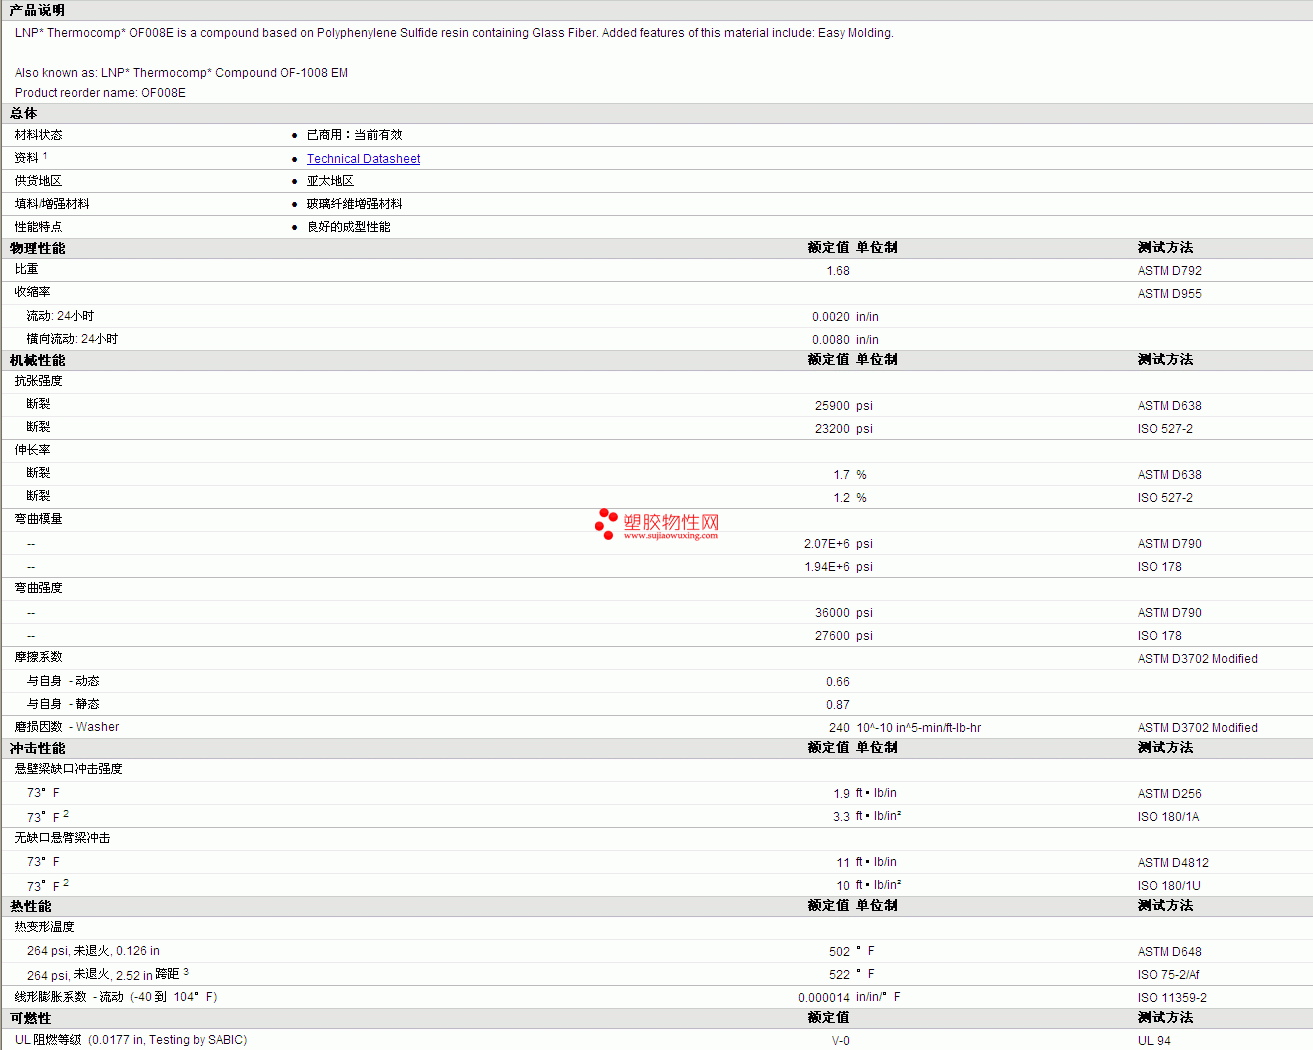Screen dimensions: 1313x1050
Task: Click the "1.94E+6" flexural modulus value
Action: click(x=827, y=567)
